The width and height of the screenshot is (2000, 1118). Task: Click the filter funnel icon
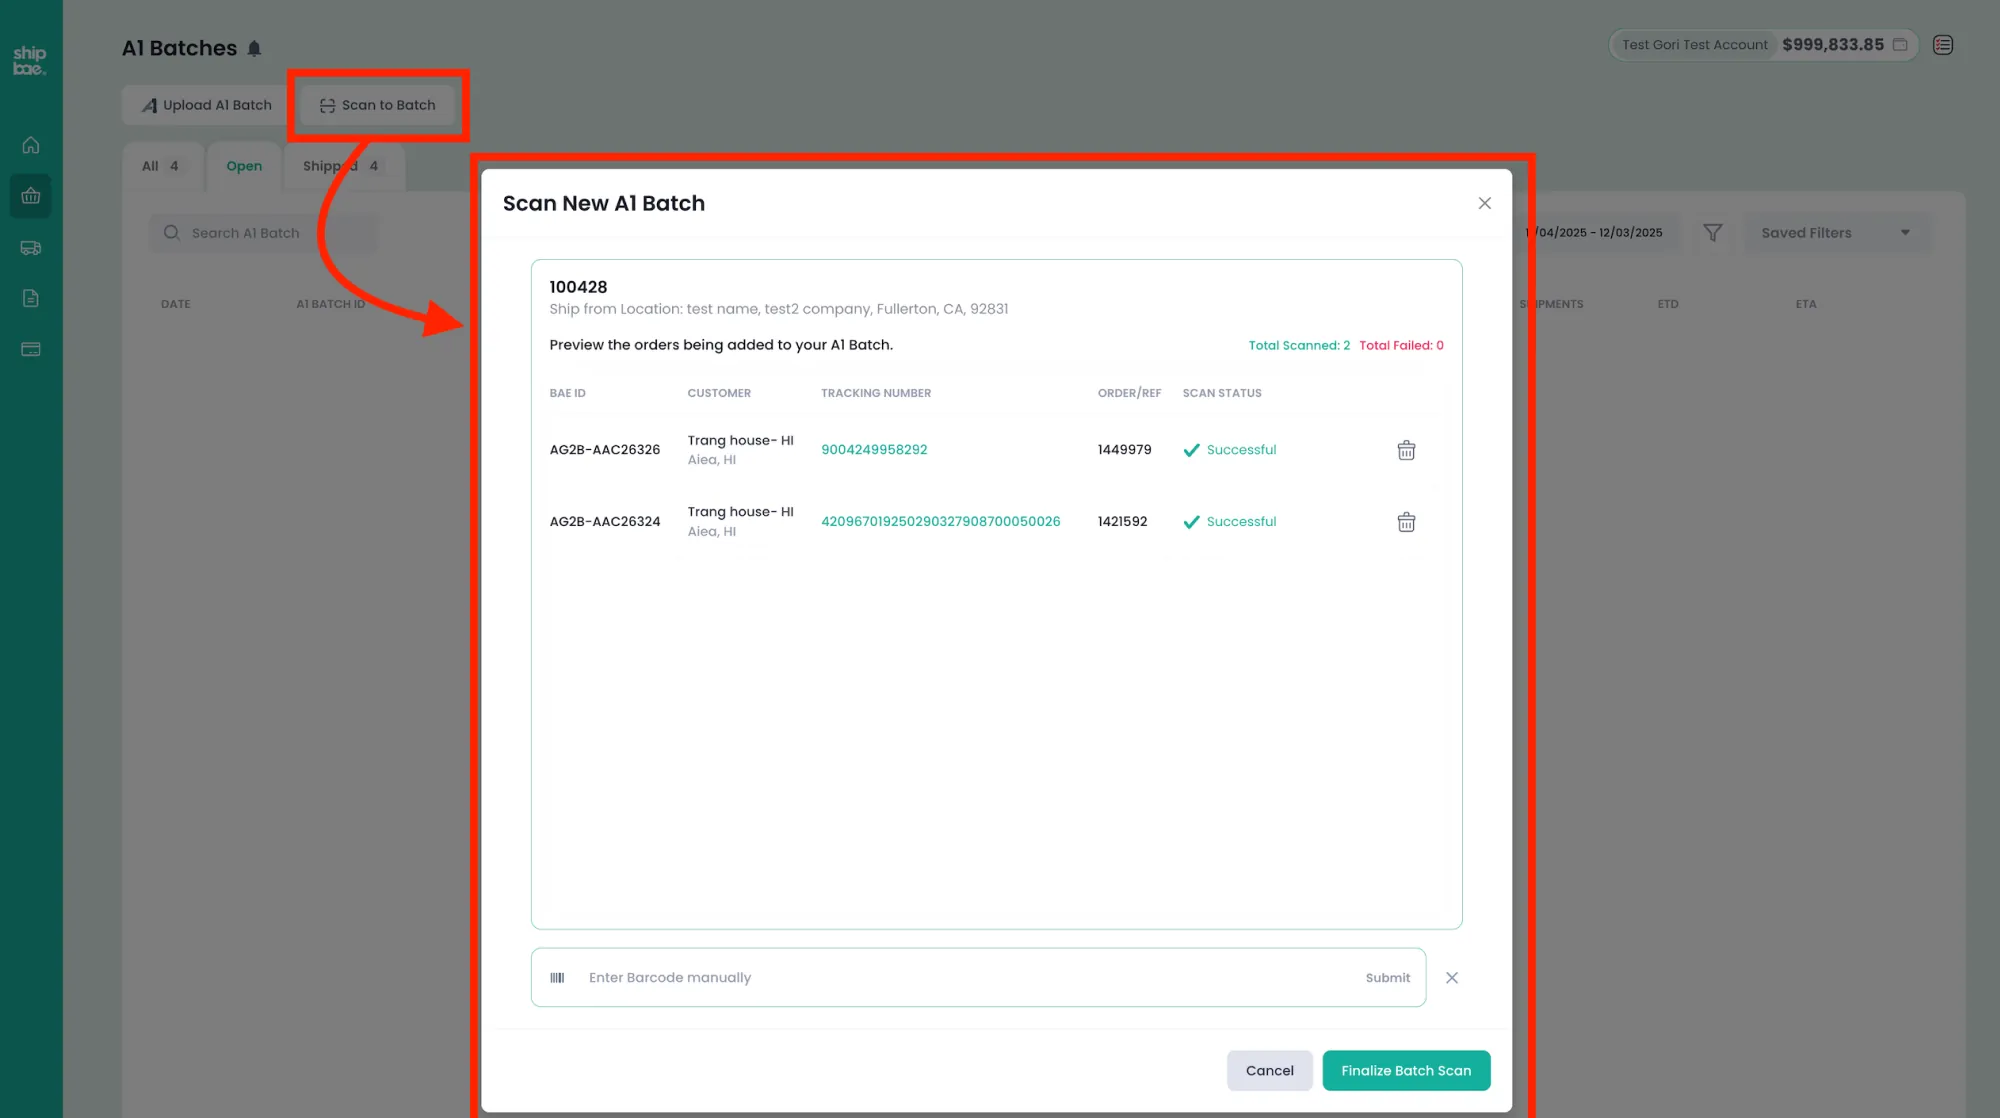(x=1712, y=233)
